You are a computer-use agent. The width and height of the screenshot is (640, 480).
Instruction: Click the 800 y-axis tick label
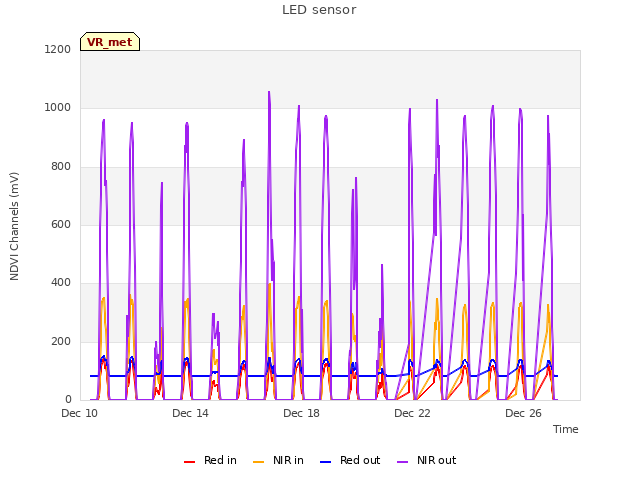click(x=61, y=167)
